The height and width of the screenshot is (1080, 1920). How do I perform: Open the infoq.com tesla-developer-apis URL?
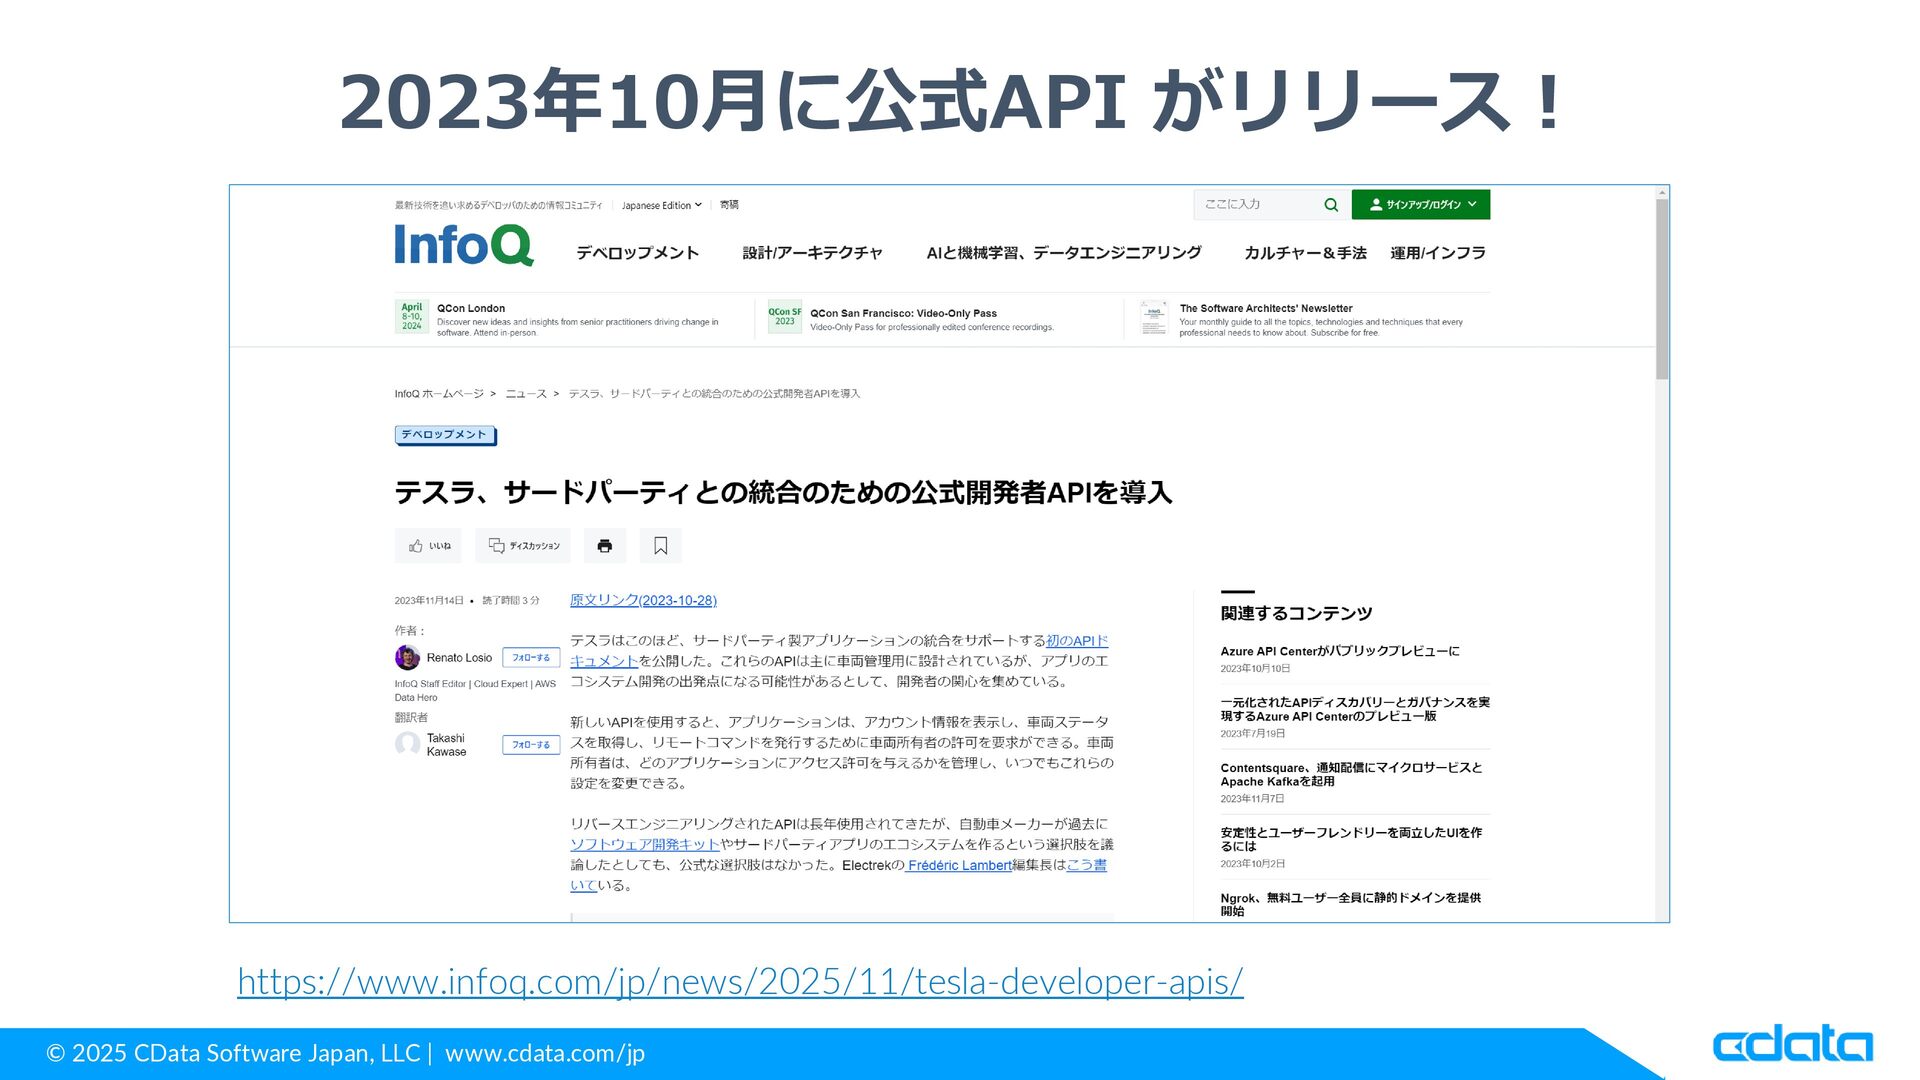pyautogui.click(x=740, y=982)
